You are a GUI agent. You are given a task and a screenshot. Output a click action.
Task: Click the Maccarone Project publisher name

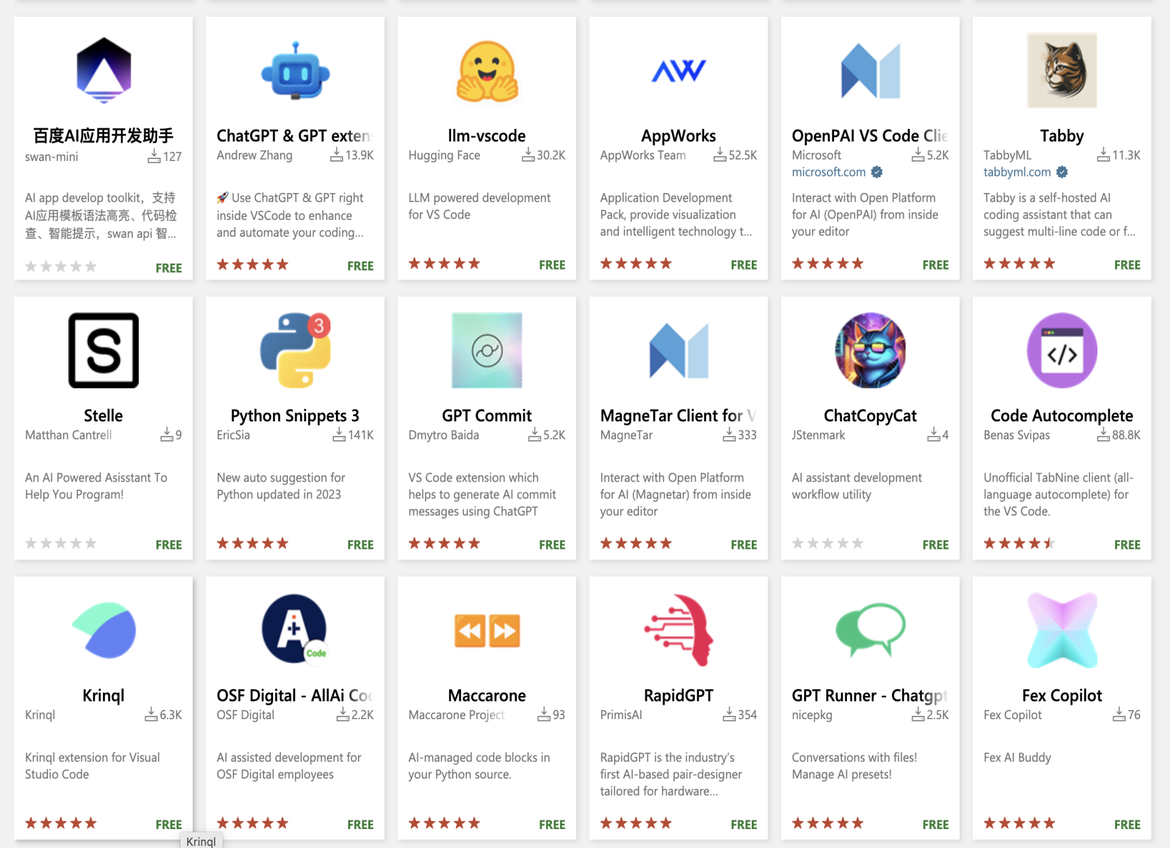[457, 715]
